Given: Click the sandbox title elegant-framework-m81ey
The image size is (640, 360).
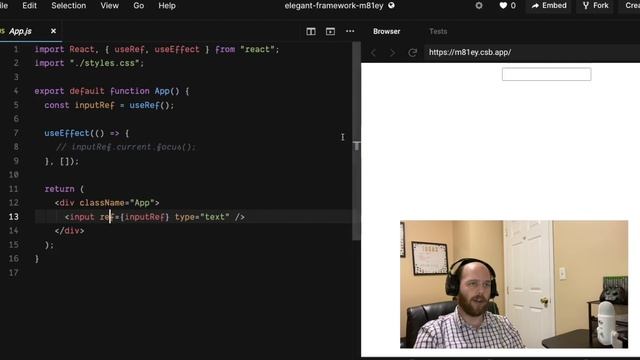Looking at the screenshot, I should 334,6.
